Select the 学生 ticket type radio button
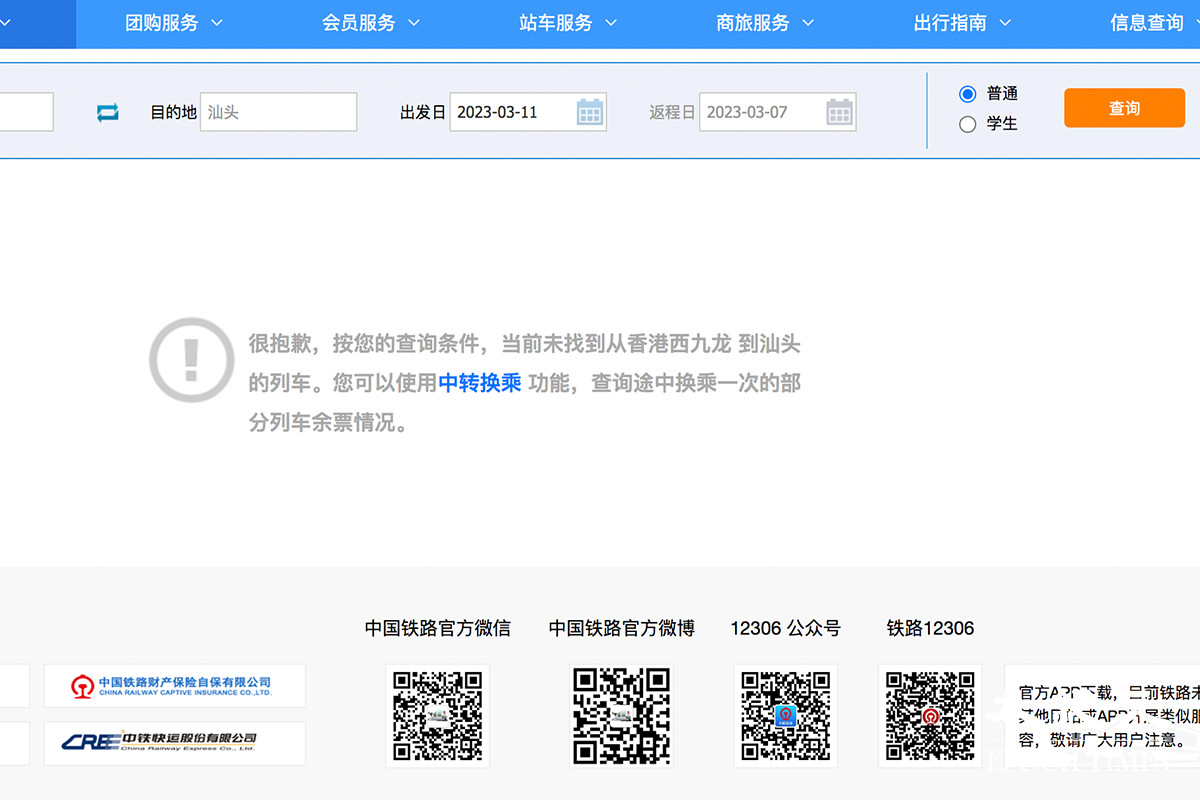The height and width of the screenshot is (800, 1200). point(967,125)
